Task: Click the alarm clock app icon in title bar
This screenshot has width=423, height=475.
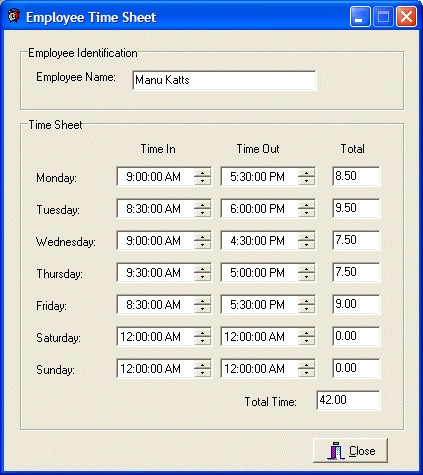Action: pyautogui.click(x=14, y=16)
